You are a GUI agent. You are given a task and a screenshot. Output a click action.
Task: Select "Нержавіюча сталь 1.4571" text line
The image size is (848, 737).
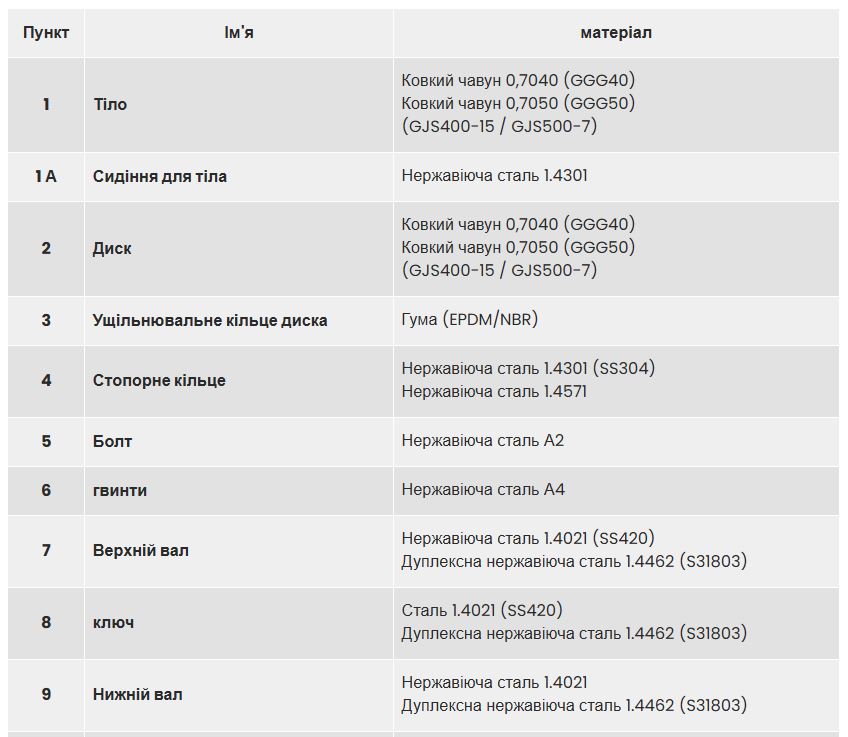point(494,392)
